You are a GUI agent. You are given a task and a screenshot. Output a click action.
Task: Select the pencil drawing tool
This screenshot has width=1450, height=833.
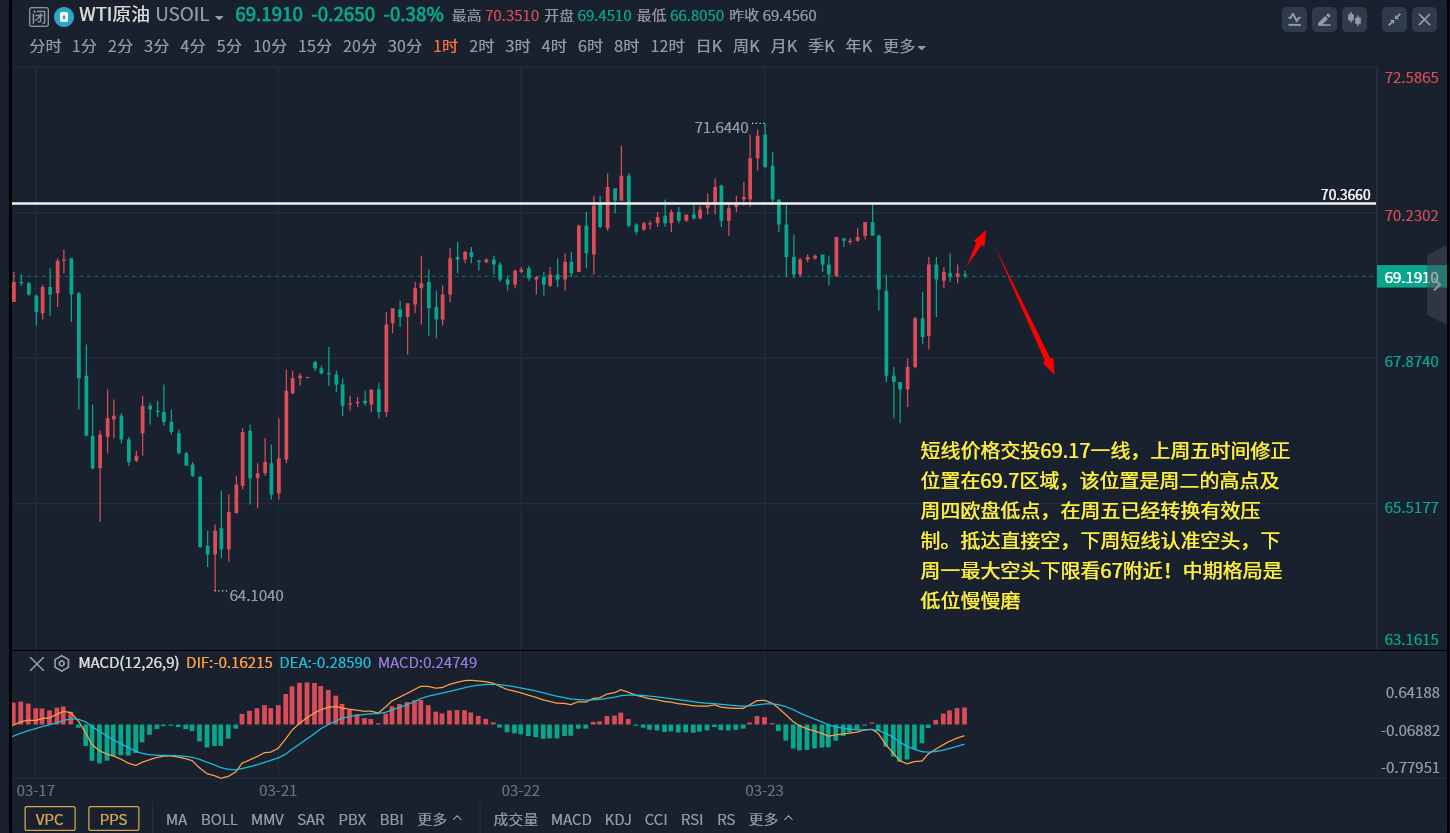pos(1325,18)
